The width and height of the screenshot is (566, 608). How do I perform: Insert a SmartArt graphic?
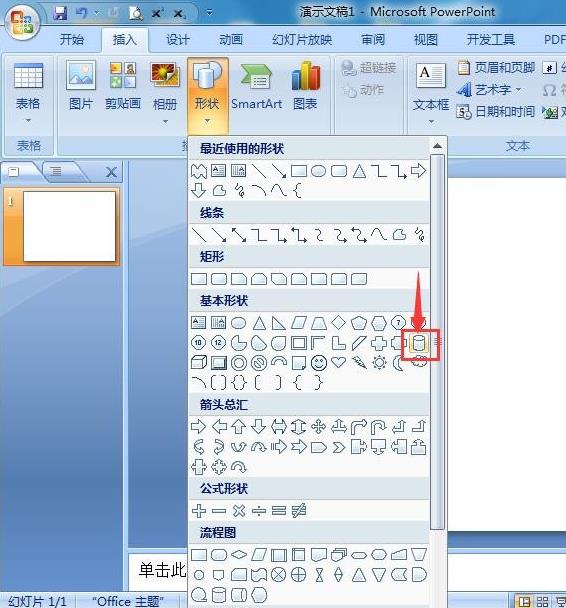coord(257,86)
